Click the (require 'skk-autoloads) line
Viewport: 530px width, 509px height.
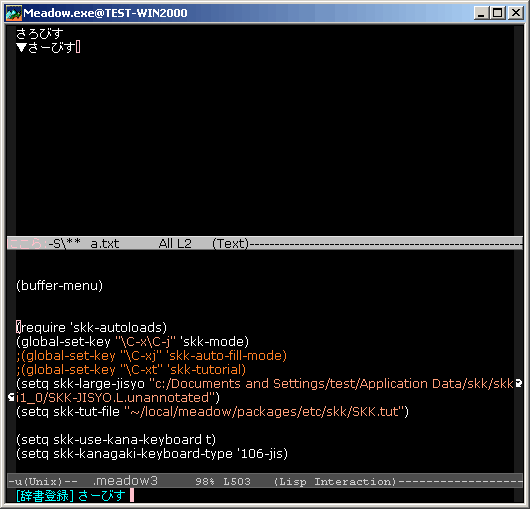point(92,328)
